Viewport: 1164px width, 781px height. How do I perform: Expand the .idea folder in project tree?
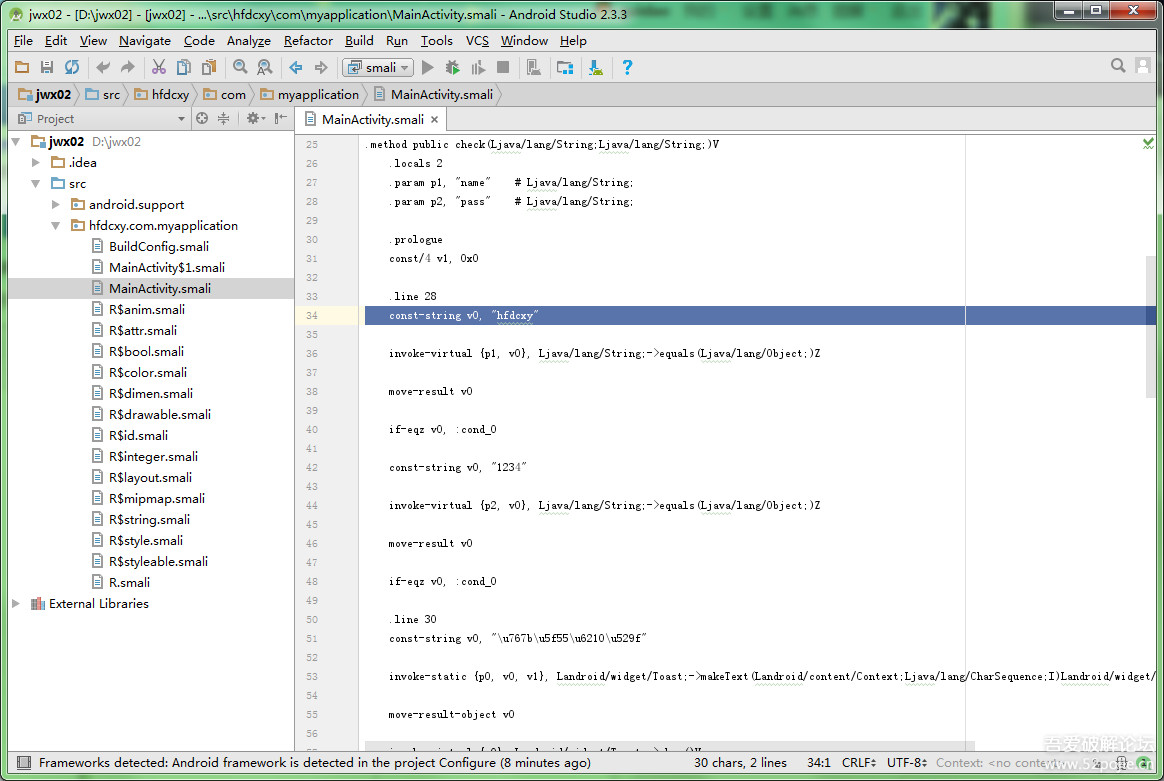(x=36, y=162)
